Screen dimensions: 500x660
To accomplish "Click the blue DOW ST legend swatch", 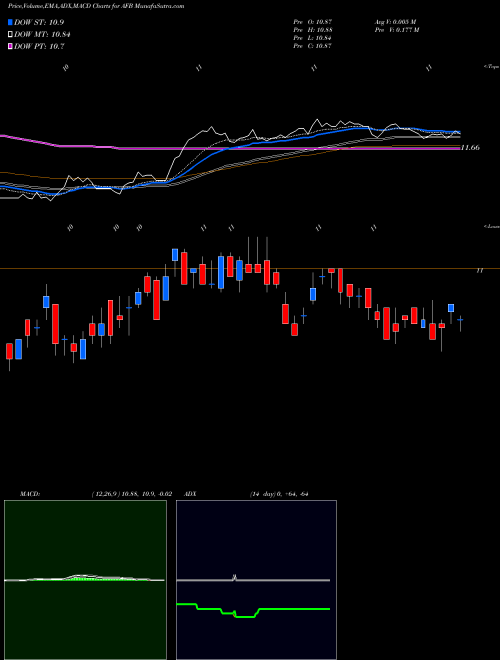I will pos(10,22).
